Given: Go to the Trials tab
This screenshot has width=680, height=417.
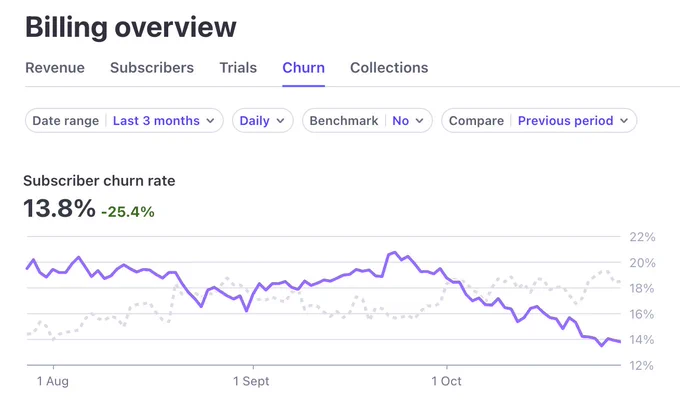Looking at the screenshot, I should click(x=238, y=68).
